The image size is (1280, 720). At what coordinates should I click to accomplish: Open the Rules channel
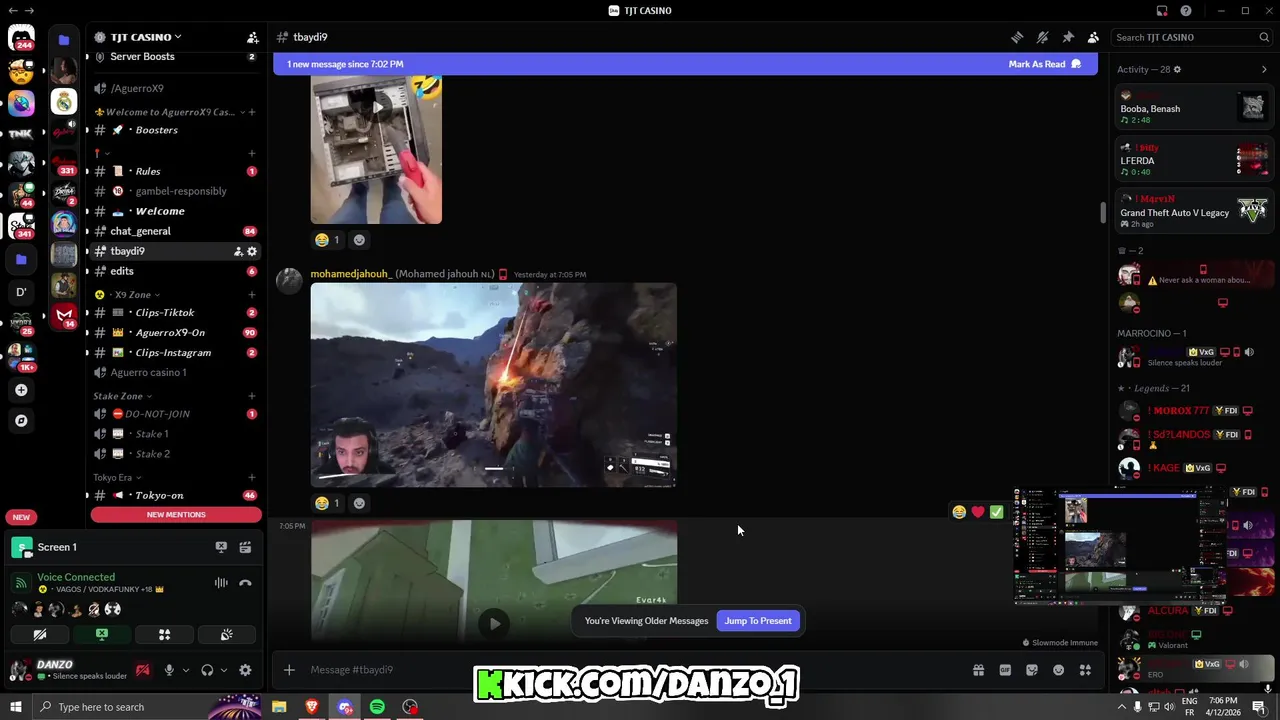coord(176,171)
